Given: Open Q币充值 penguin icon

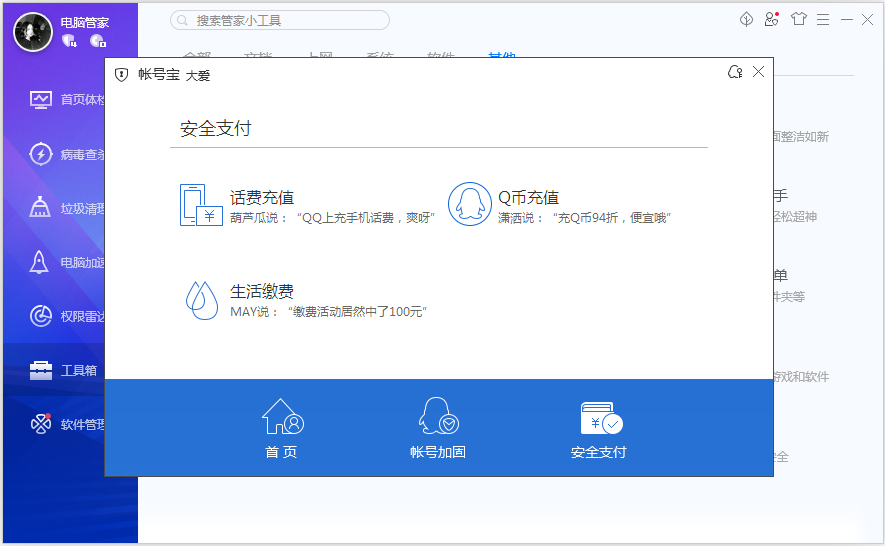Looking at the screenshot, I should point(470,204).
